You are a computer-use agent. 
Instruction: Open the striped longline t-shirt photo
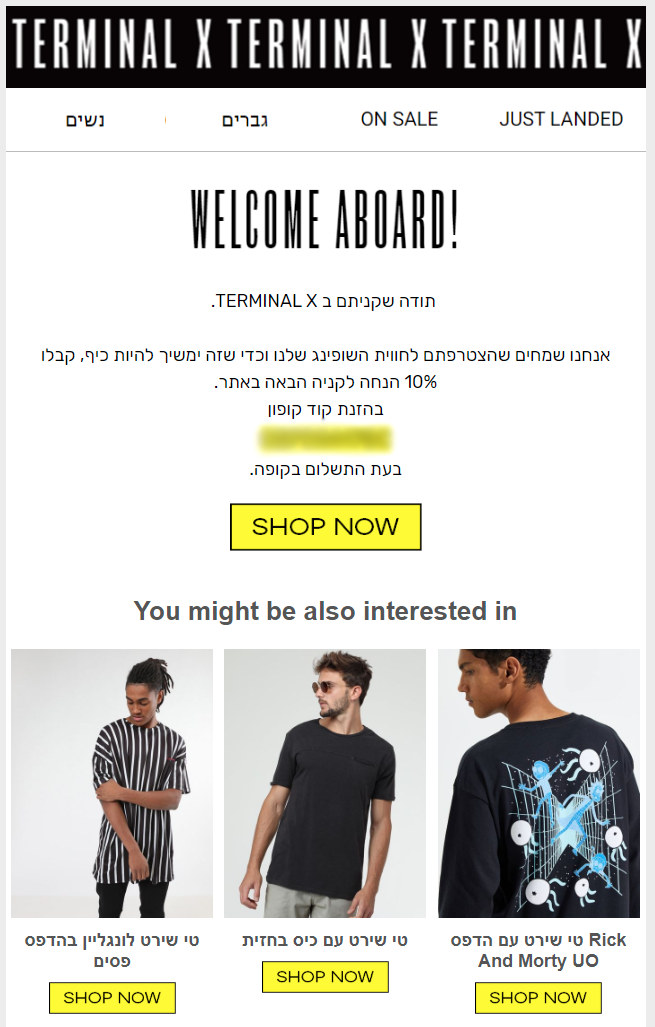point(112,783)
